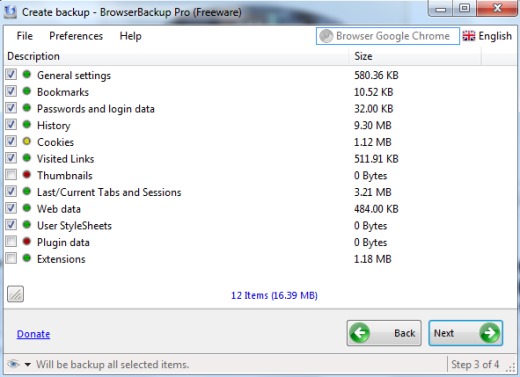Click the red status dot beside Plugin data
Image resolution: width=520 pixels, height=377 pixels.
pyautogui.click(x=27, y=241)
